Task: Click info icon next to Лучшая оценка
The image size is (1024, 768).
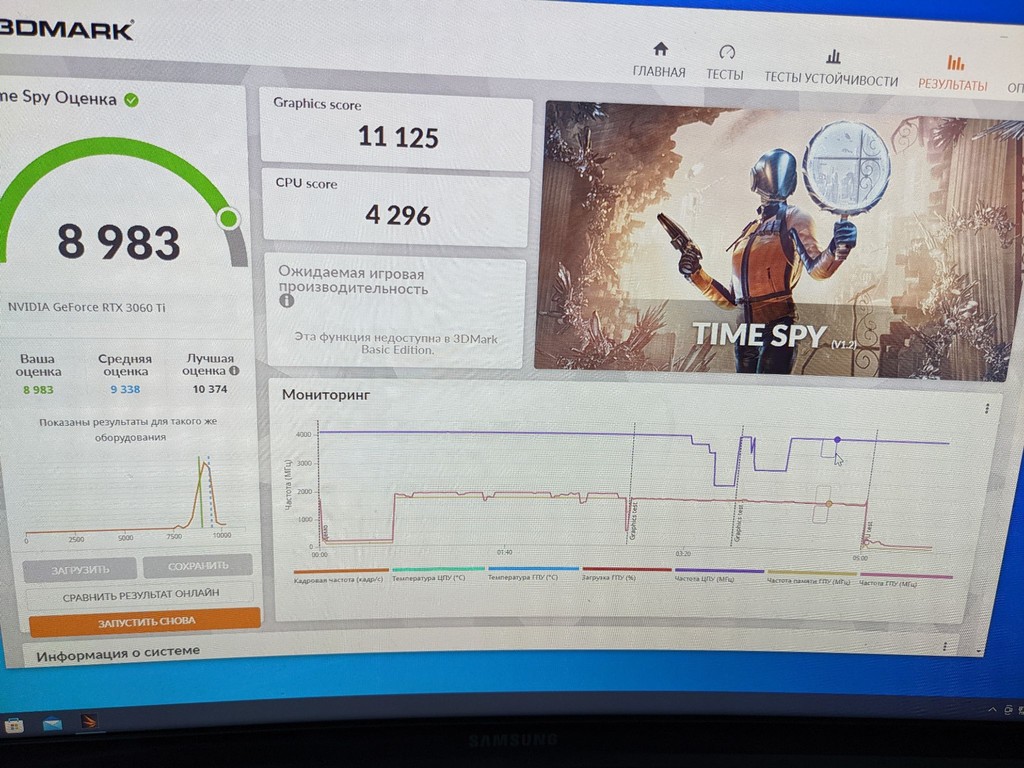Action: (234, 371)
